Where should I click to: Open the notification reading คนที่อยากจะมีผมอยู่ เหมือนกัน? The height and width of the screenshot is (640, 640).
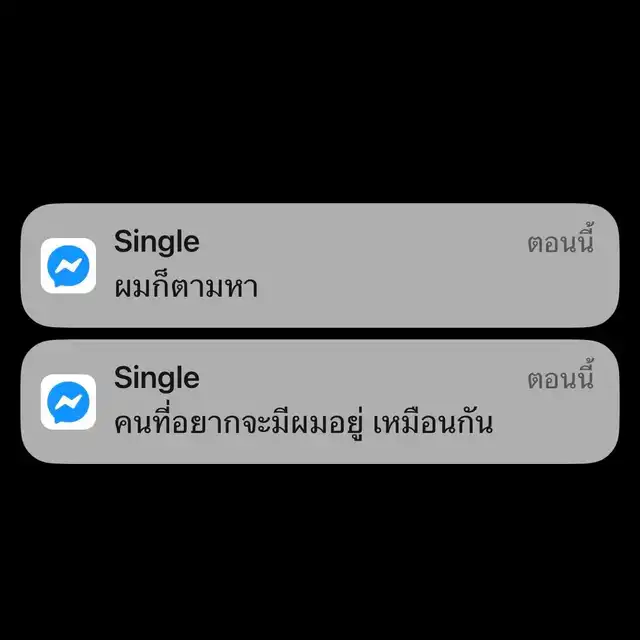point(320,402)
